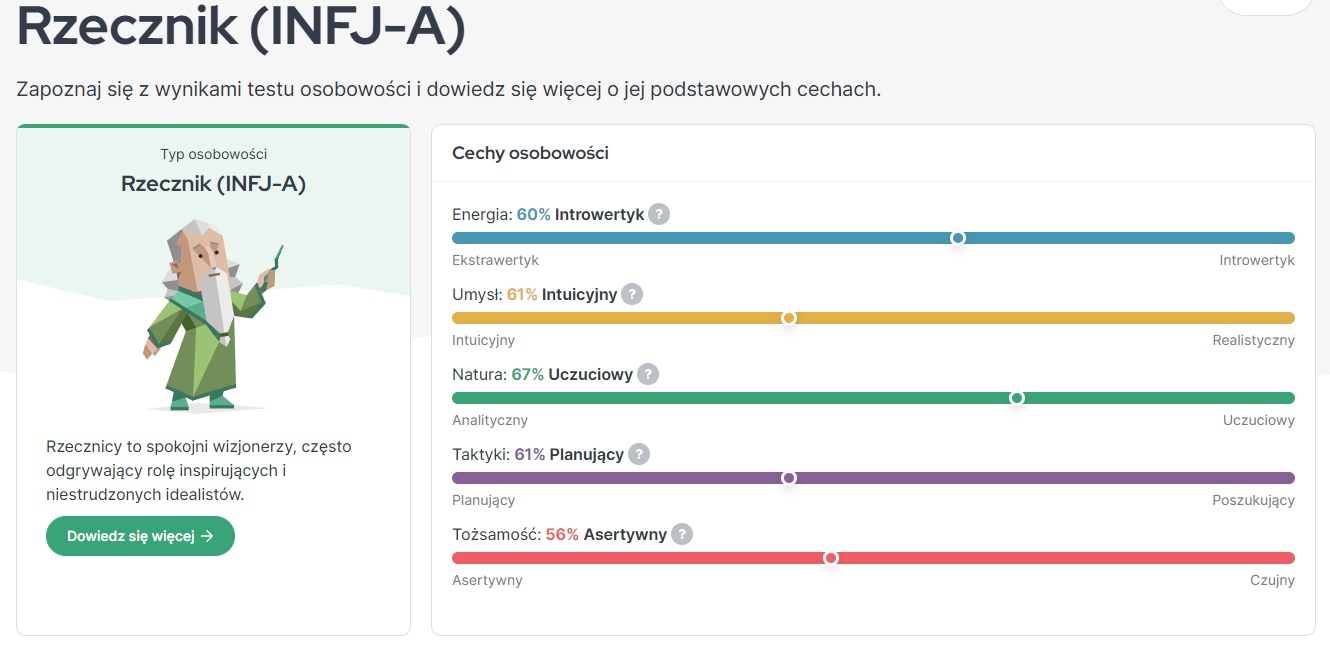Click the large "Rzecznik (INFJ-A)" page heading

[241, 27]
